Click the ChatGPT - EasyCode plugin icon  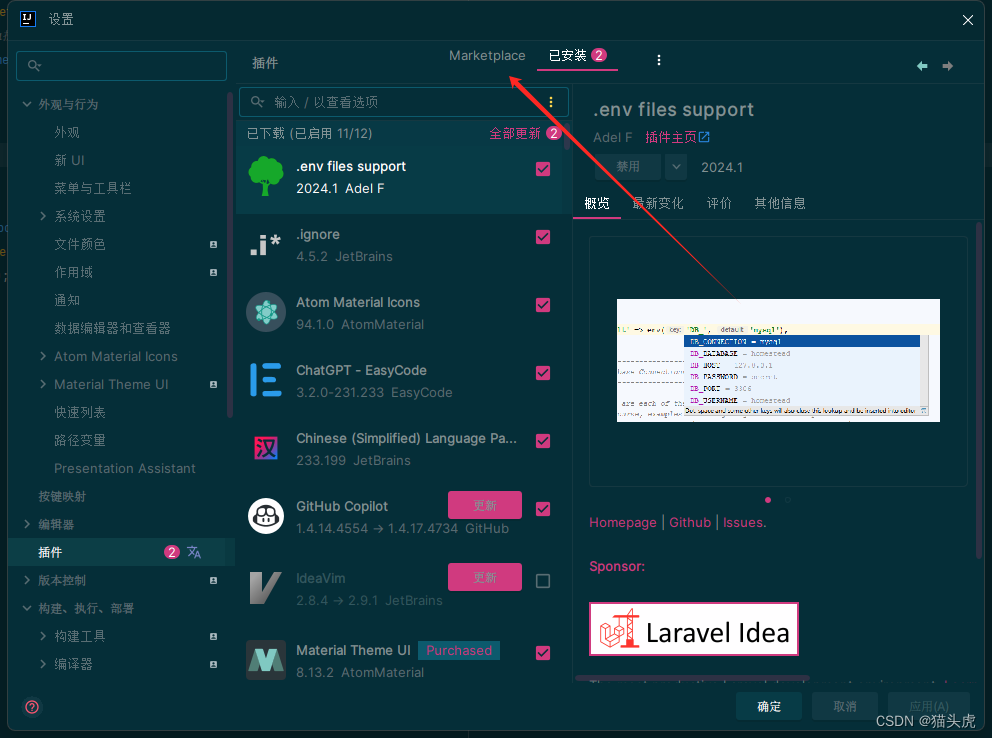[266, 379]
